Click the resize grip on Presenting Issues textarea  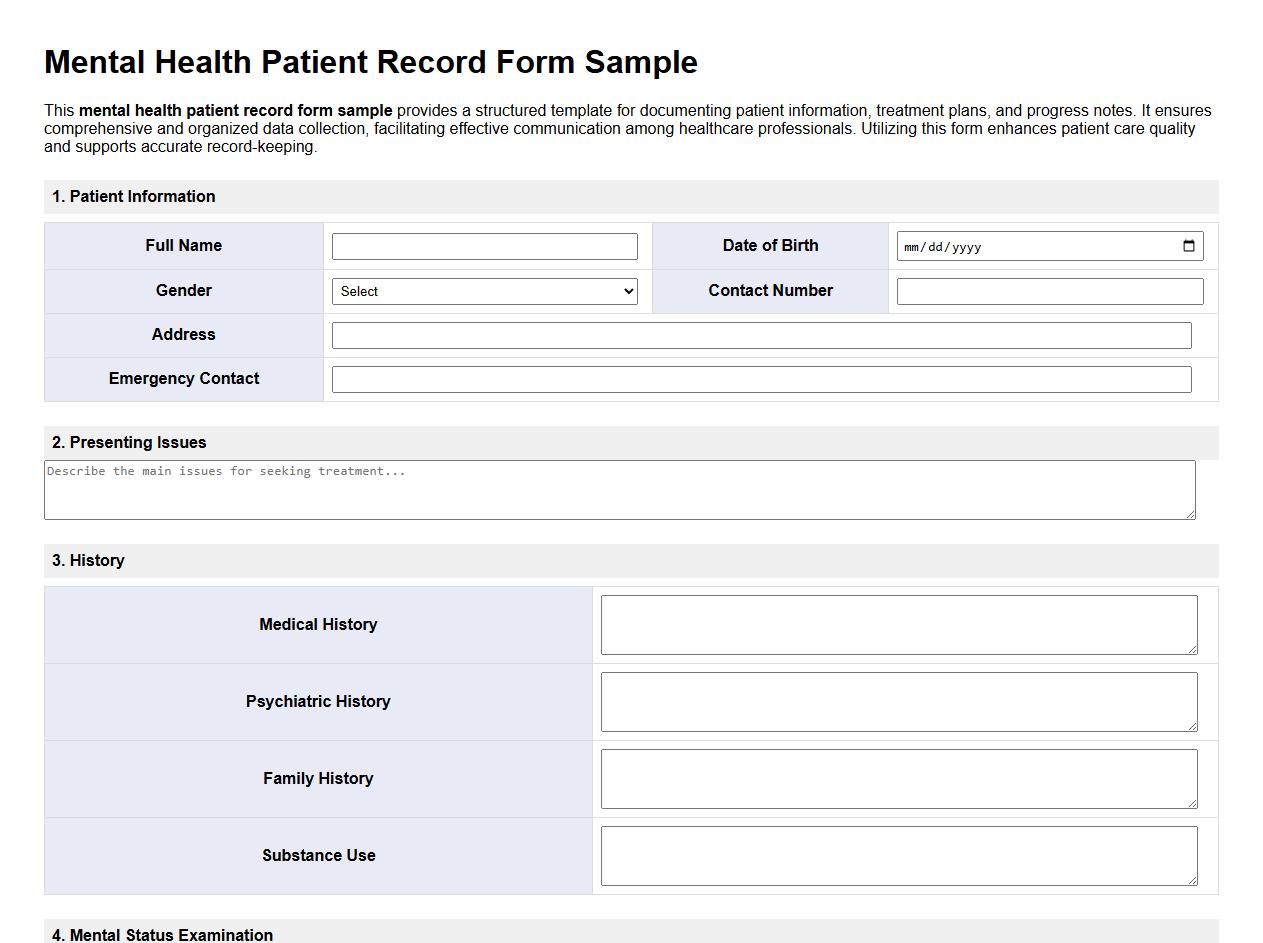(1192, 514)
